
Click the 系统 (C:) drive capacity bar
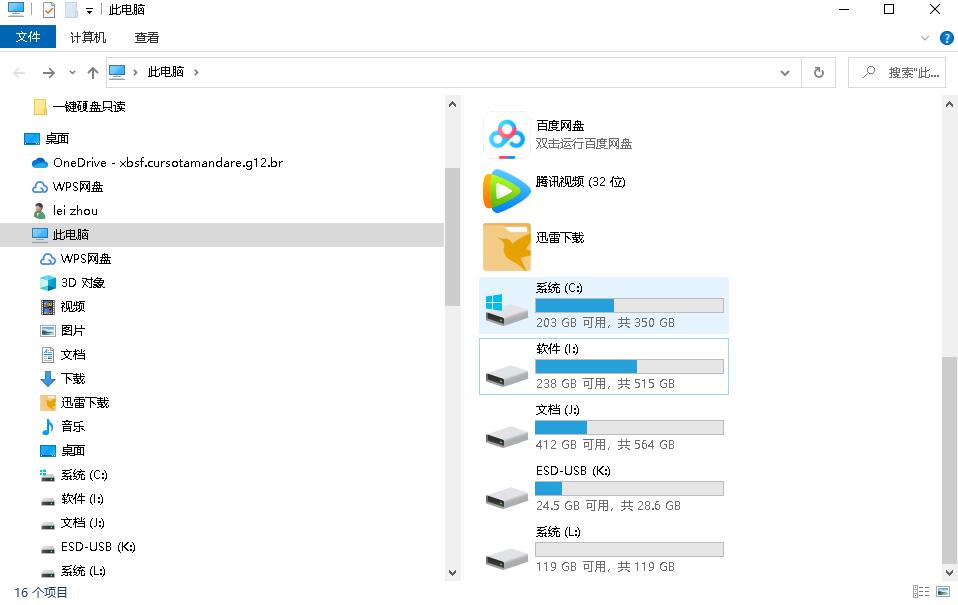pyautogui.click(x=629, y=305)
